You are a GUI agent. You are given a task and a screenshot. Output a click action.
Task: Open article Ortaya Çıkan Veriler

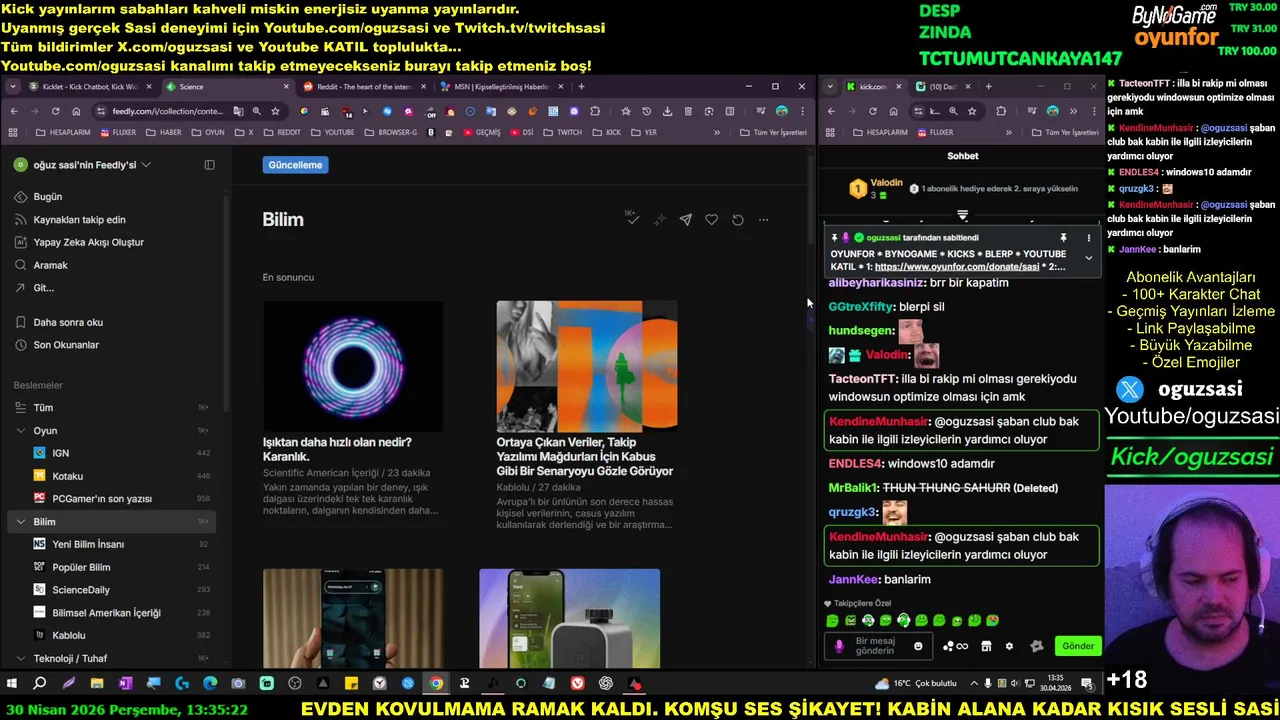pos(585,456)
